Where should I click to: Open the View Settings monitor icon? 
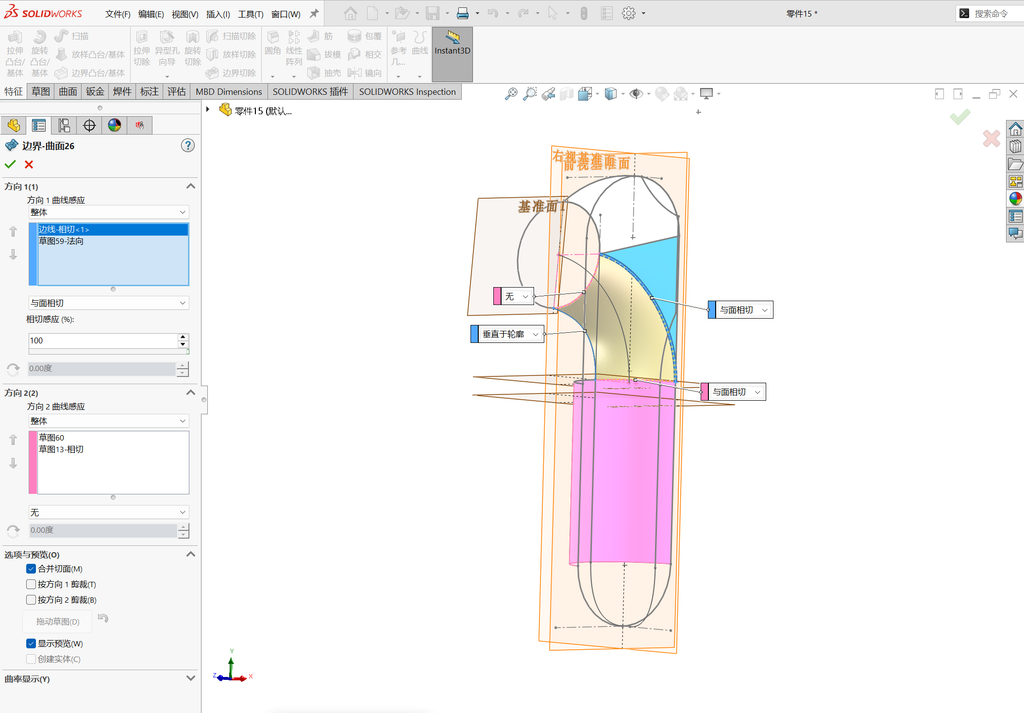(706, 94)
